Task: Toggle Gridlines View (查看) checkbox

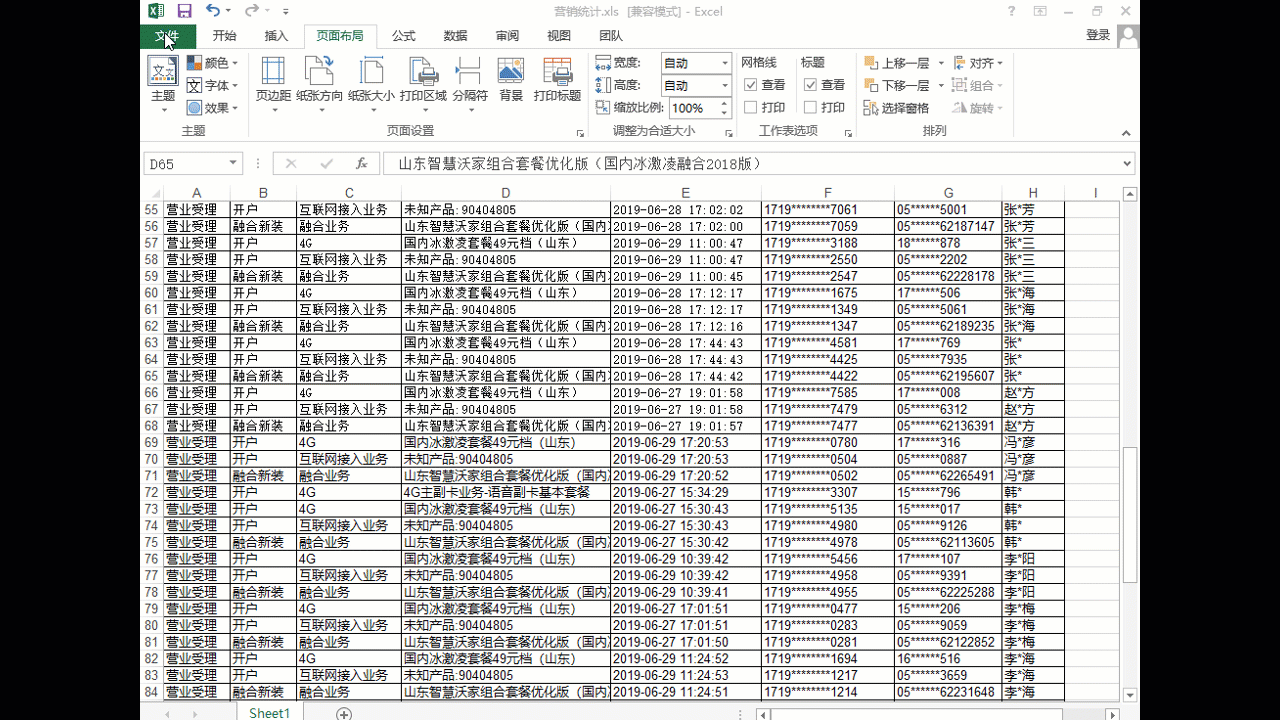Action: pyautogui.click(x=750, y=85)
